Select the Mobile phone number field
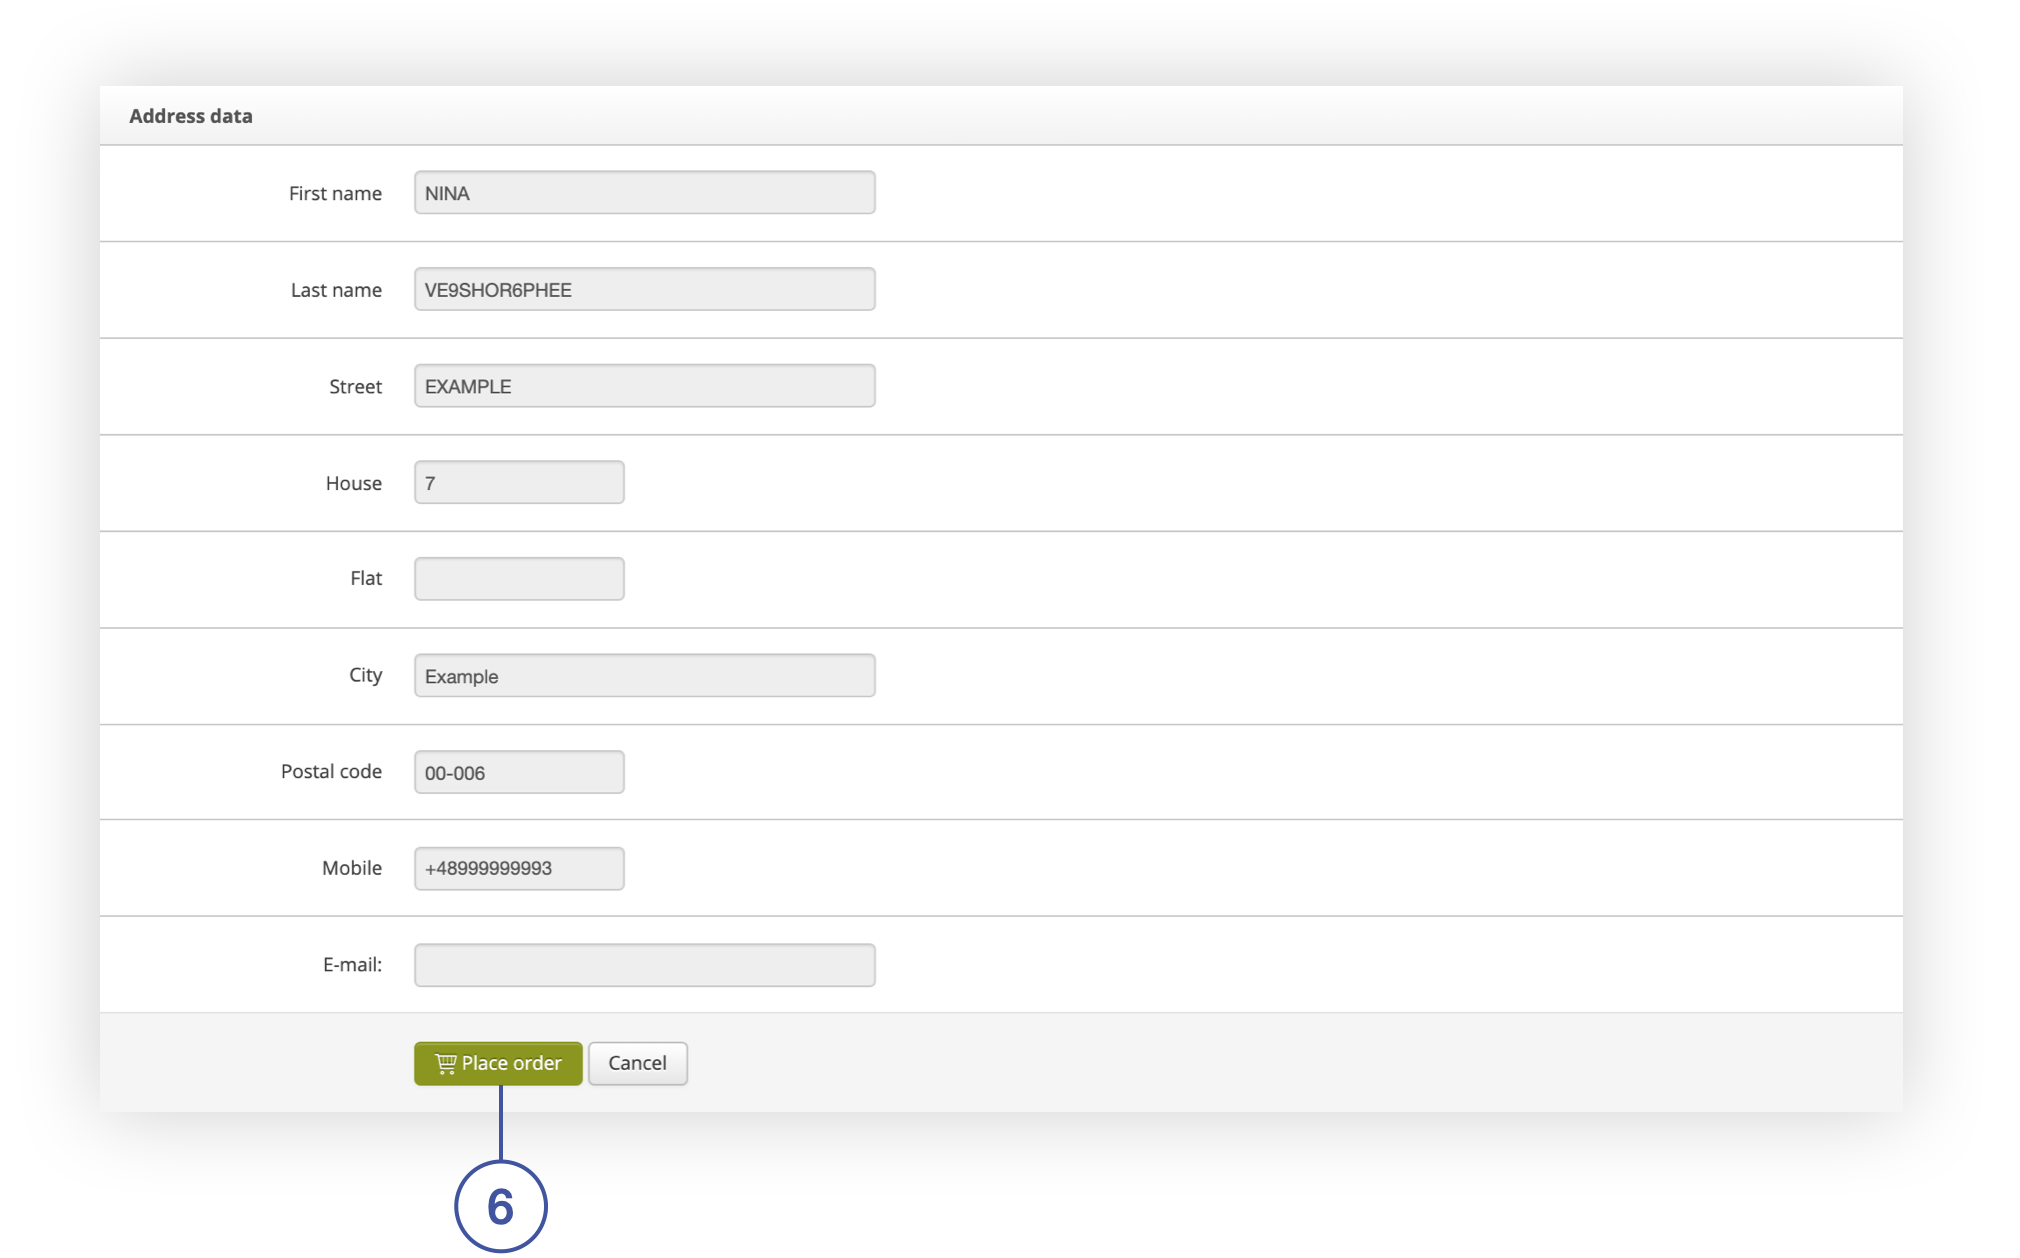 (519, 868)
